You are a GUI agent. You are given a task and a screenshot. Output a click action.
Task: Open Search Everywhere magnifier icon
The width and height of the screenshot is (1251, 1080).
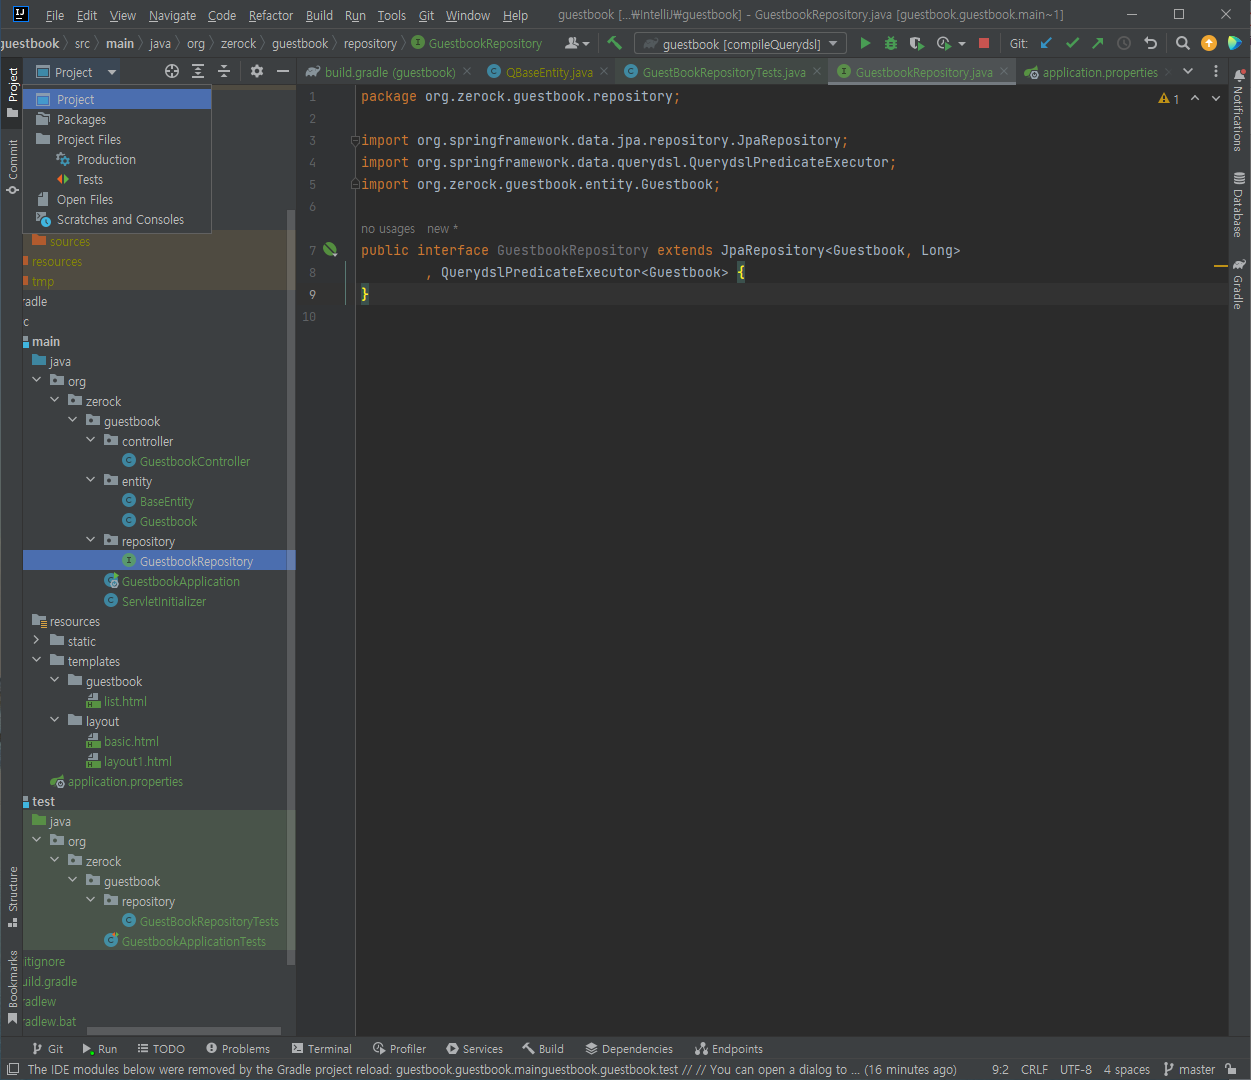pyautogui.click(x=1183, y=43)
